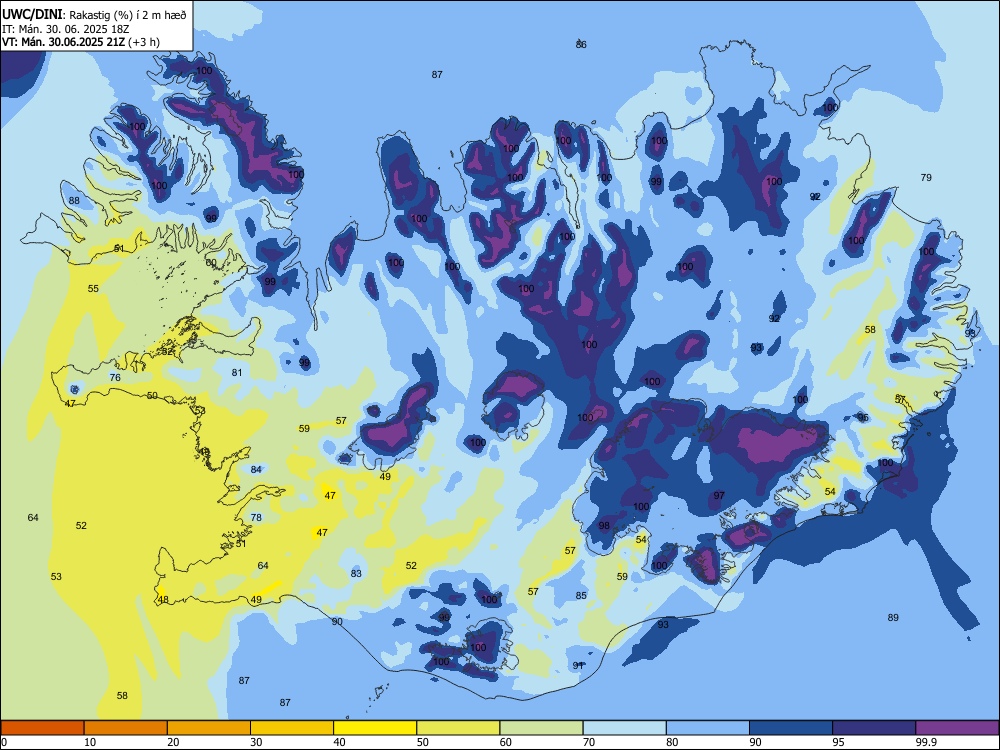
Task: Select the 30–40 golden legend swatch
Action: coord(292,728)
